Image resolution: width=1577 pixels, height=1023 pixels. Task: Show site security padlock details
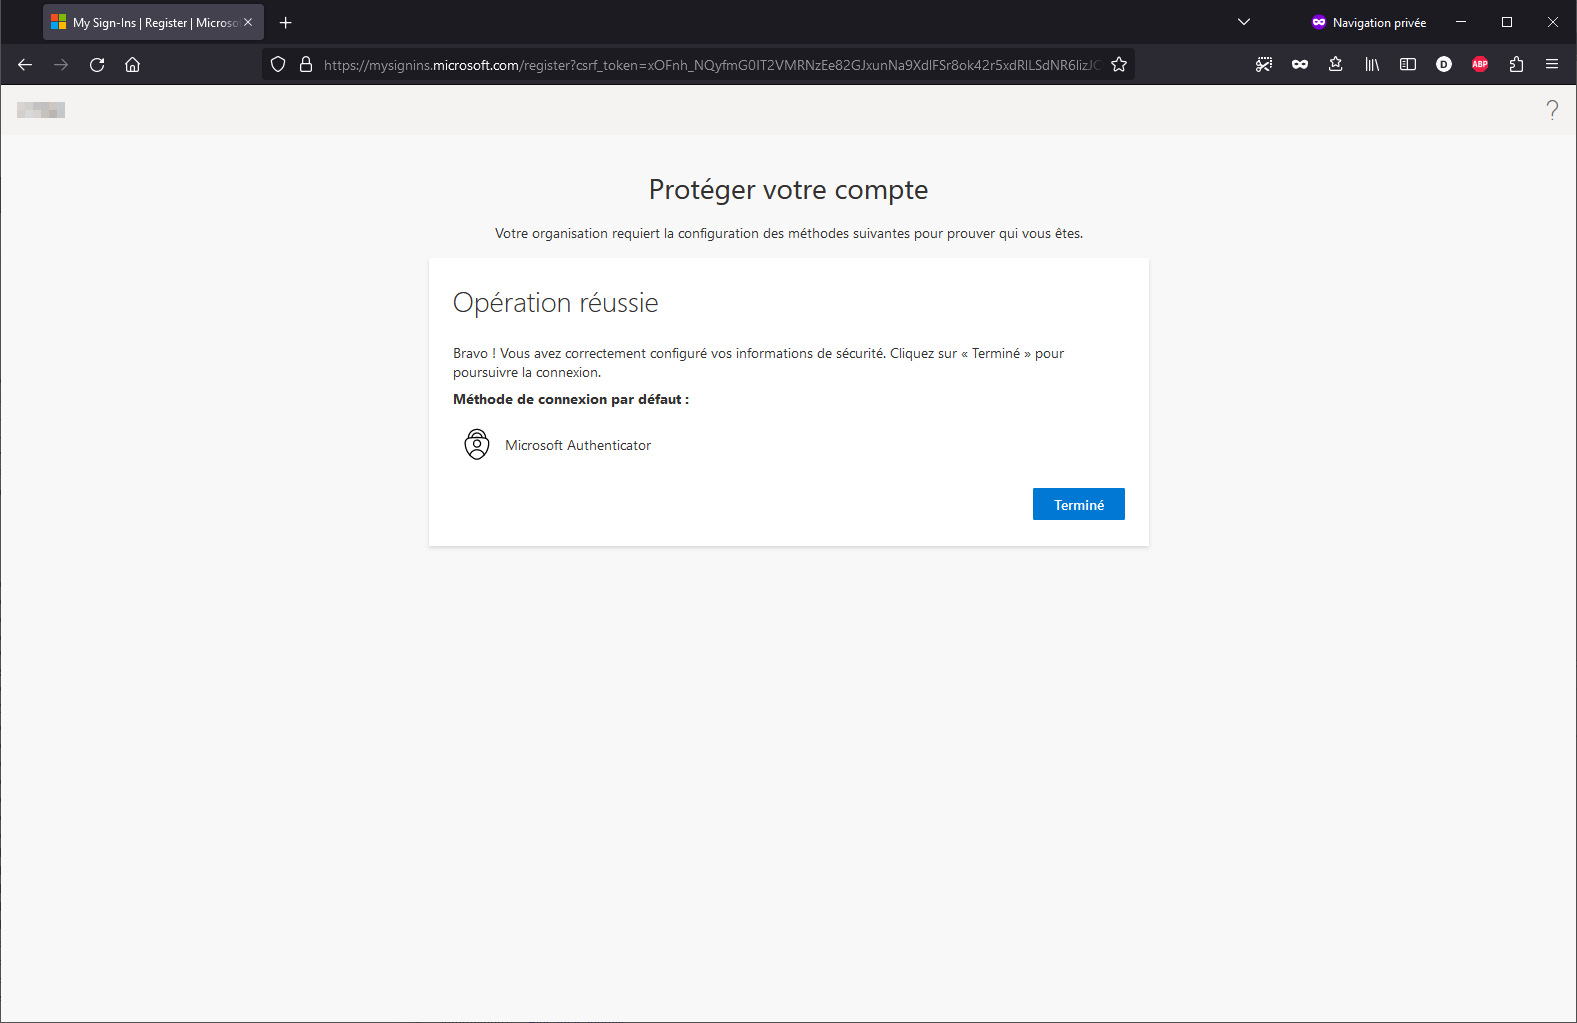click(x=306, y=65)
